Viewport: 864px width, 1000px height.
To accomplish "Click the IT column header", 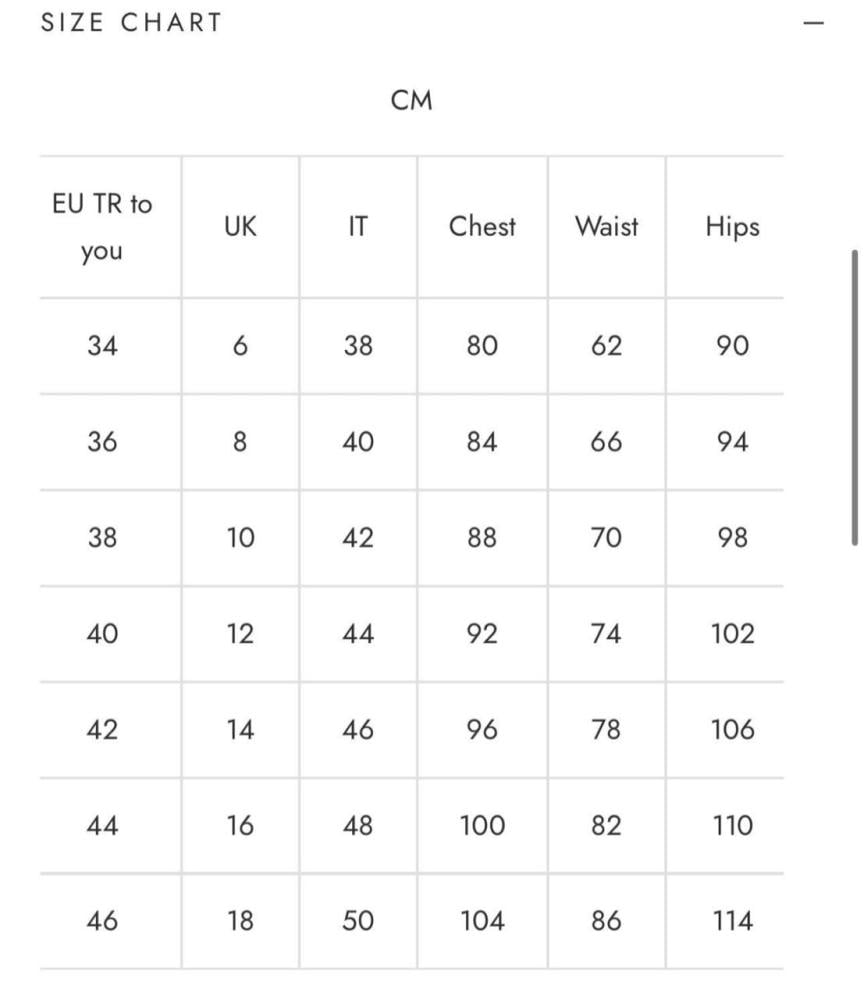I will 357,227.
